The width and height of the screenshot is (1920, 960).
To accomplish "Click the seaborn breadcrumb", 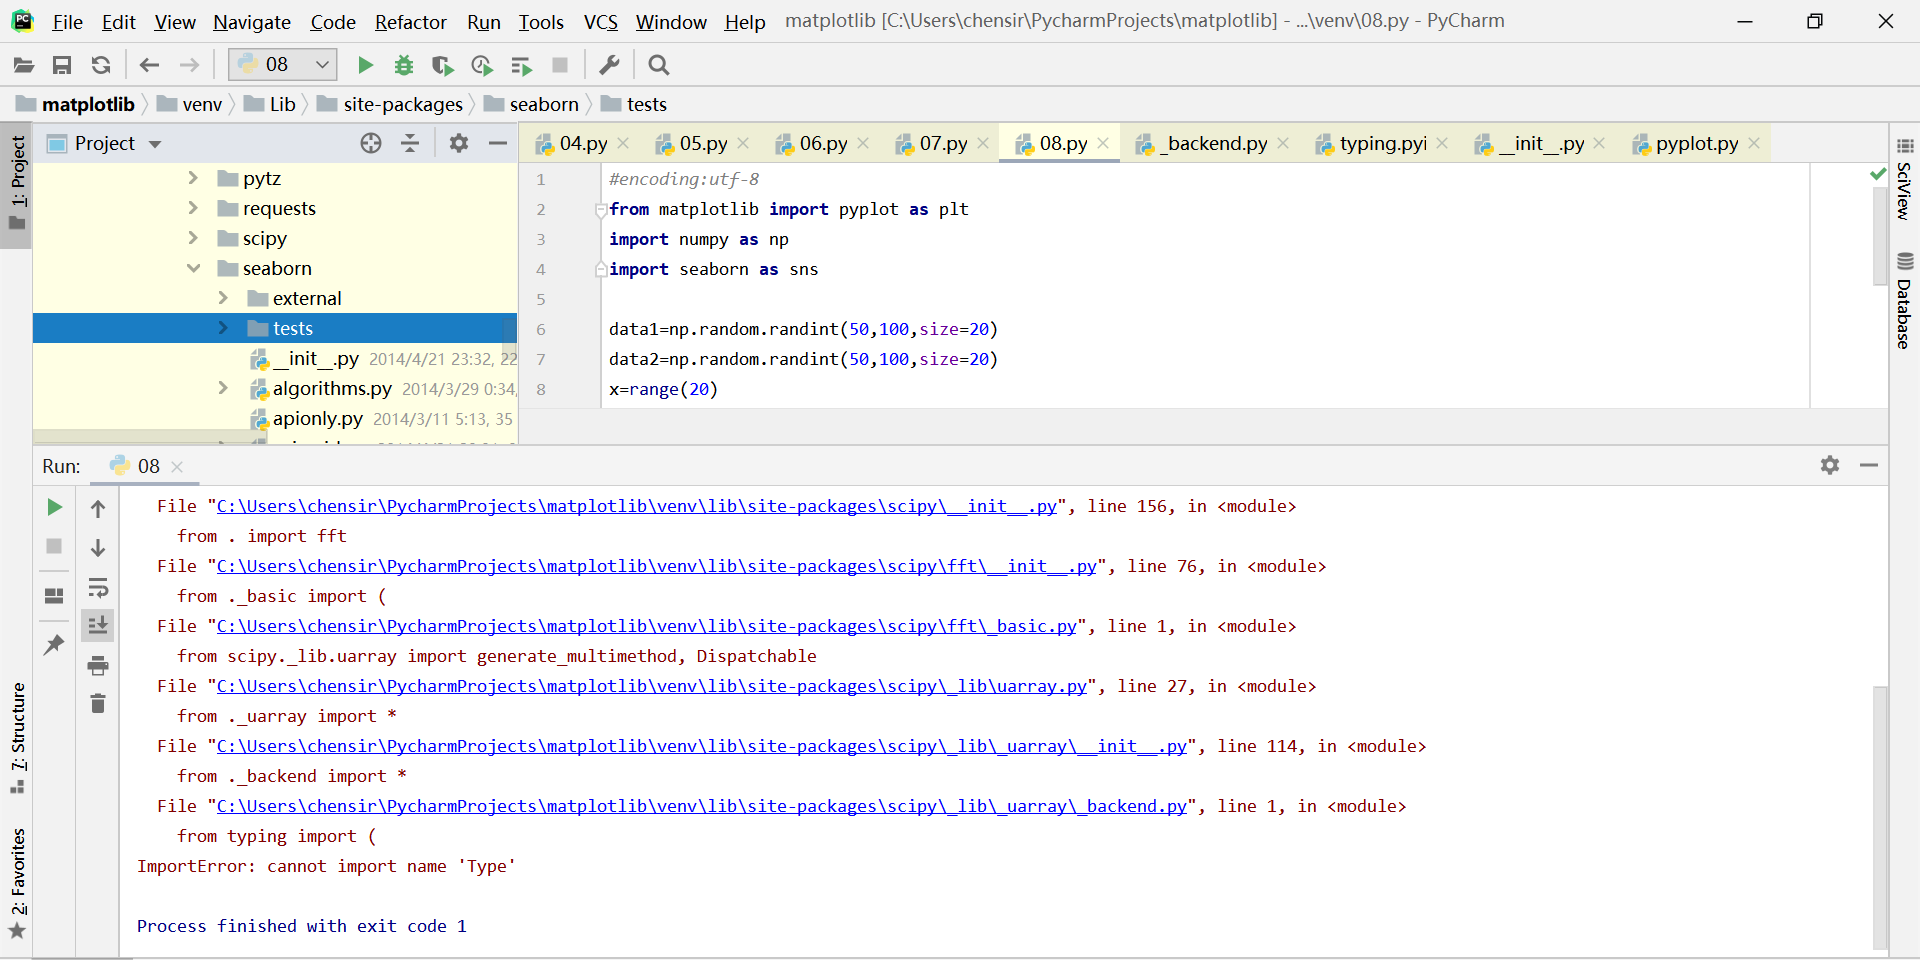I will tap(532, 104).
